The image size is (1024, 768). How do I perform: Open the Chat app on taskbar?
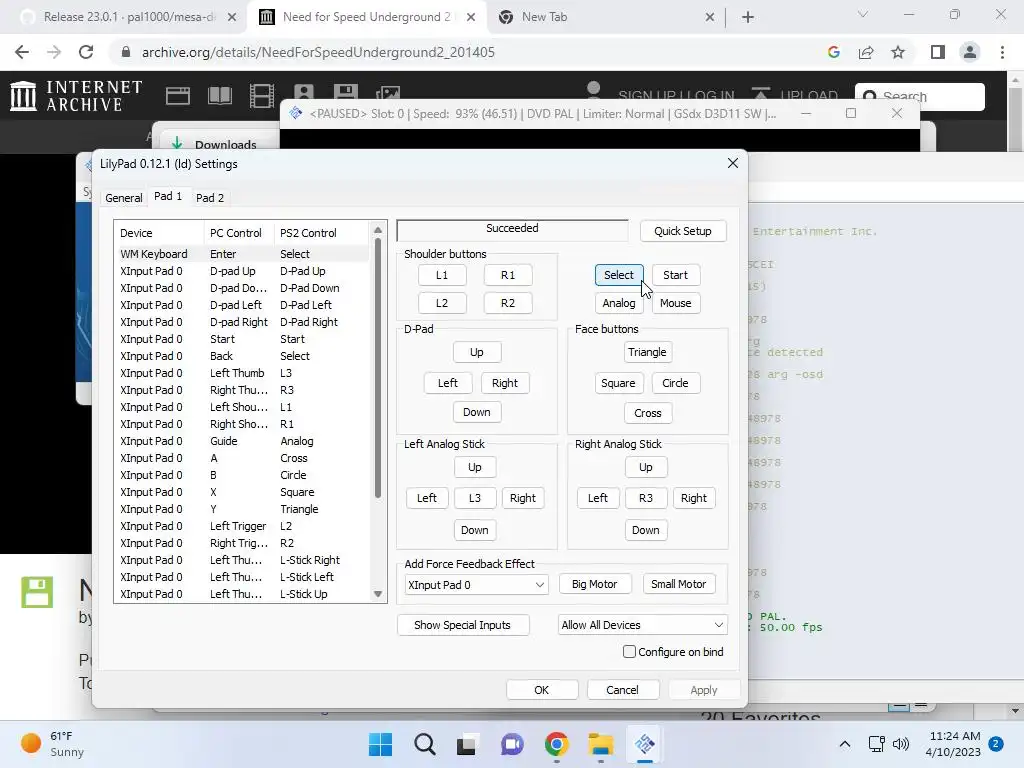coord(512,744)
